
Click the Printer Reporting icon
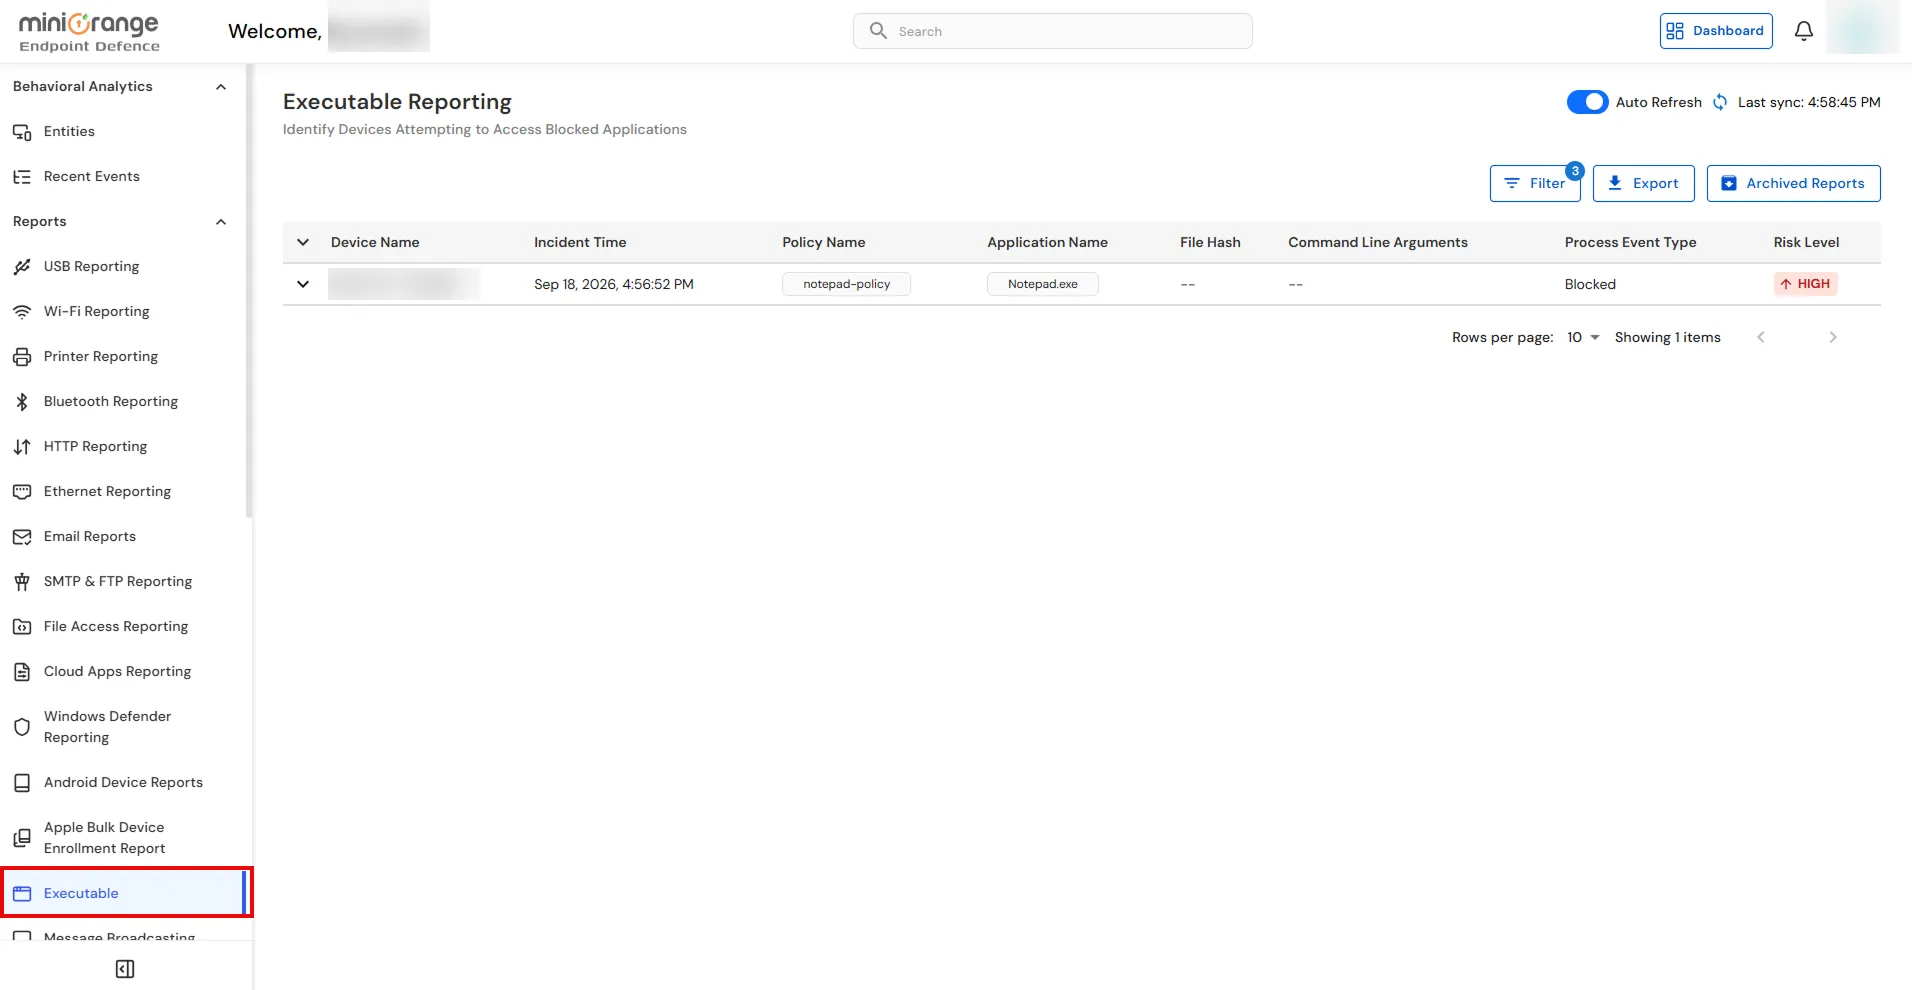click(22, 357)
